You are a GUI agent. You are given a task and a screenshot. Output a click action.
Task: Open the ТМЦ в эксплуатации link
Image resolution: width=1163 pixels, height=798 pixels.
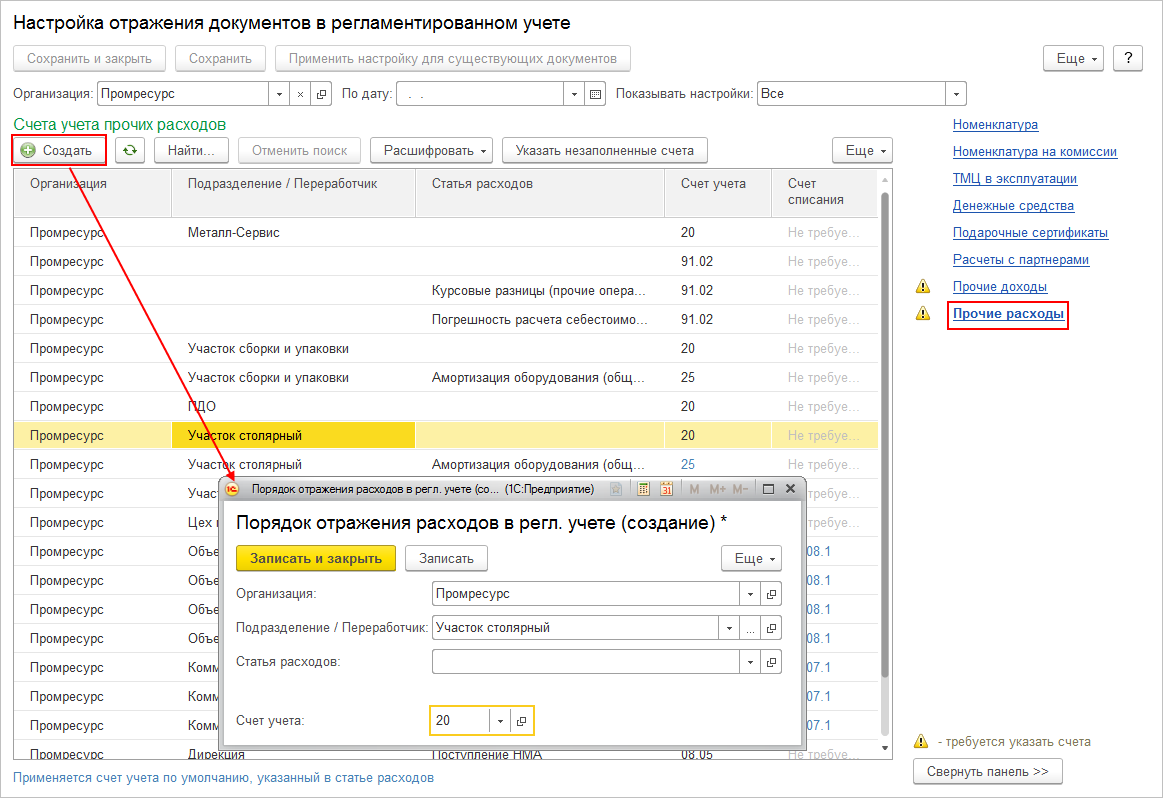(x=1015, y=178)
